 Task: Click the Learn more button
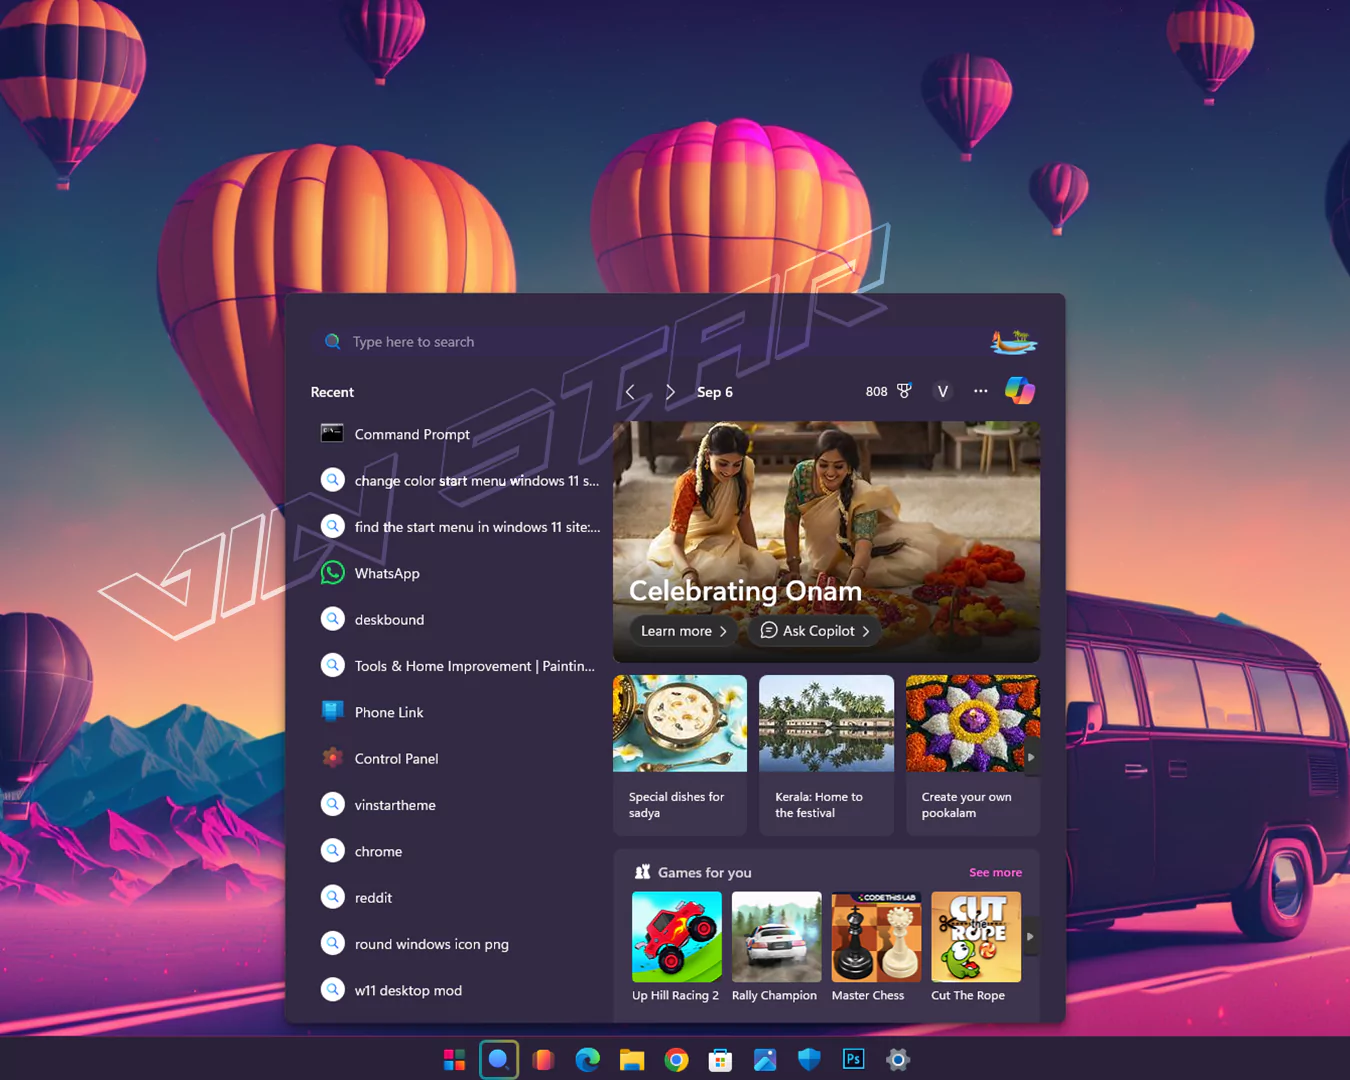pos(684,631)
